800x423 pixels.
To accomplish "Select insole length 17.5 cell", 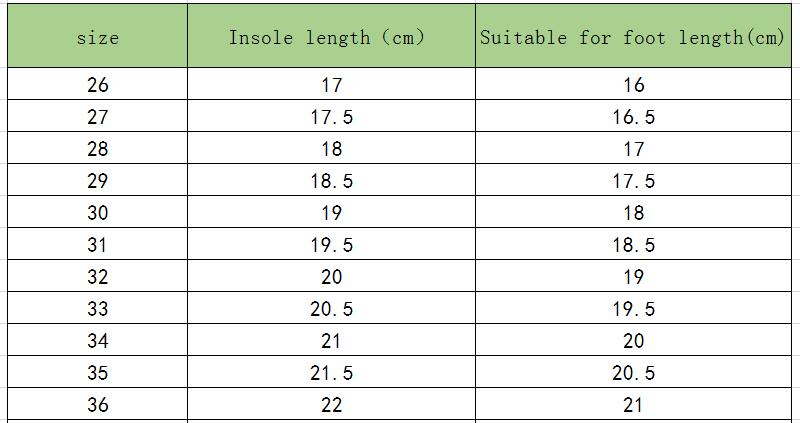I will 331,117.
